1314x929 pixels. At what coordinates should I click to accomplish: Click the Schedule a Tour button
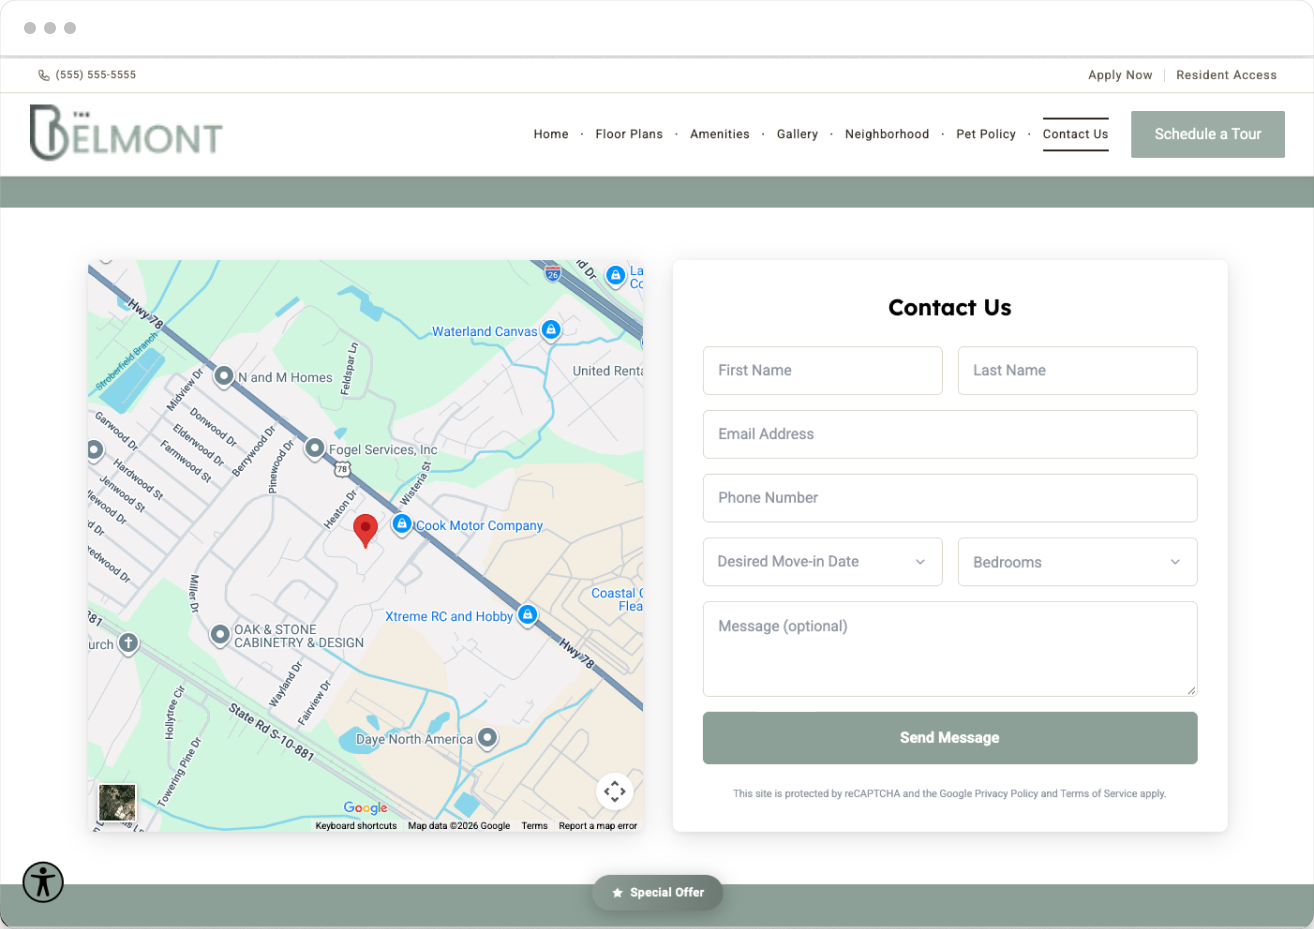click(x=1208, y=134)
